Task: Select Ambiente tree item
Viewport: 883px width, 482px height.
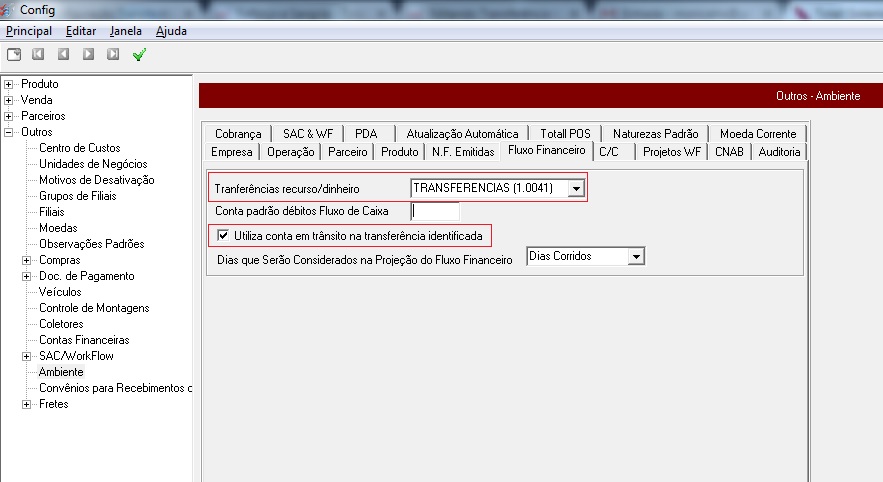Action: 61,372
